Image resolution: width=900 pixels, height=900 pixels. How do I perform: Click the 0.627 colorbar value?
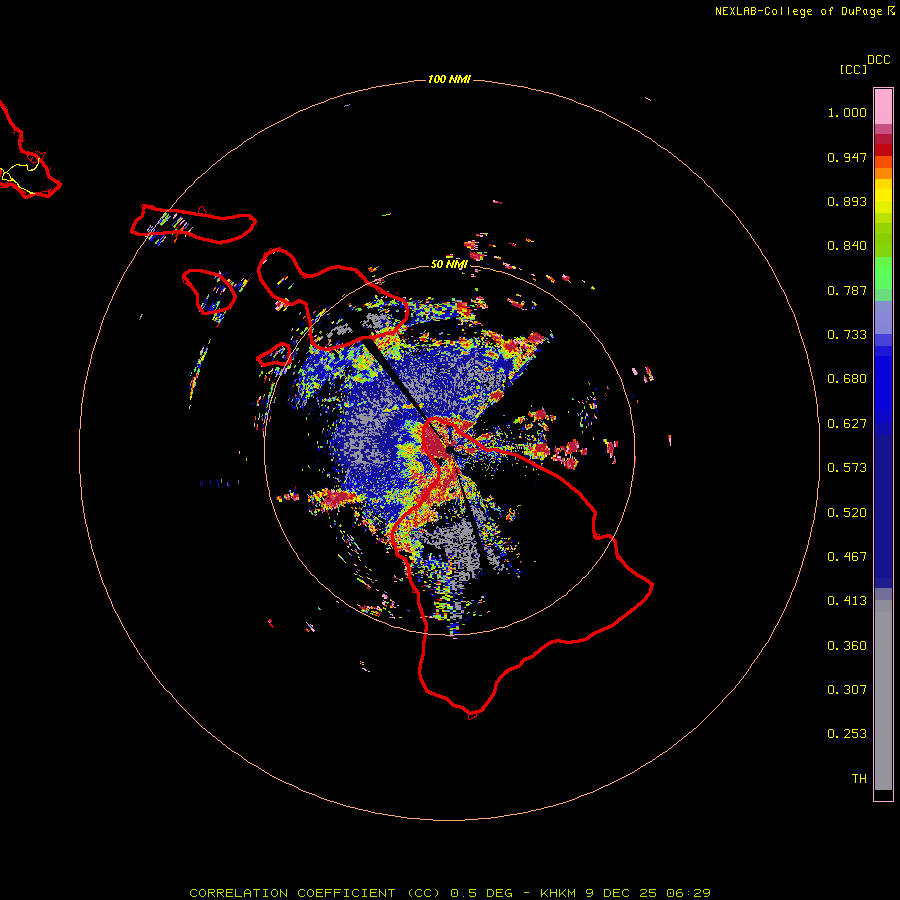click(x=847, y=424)
